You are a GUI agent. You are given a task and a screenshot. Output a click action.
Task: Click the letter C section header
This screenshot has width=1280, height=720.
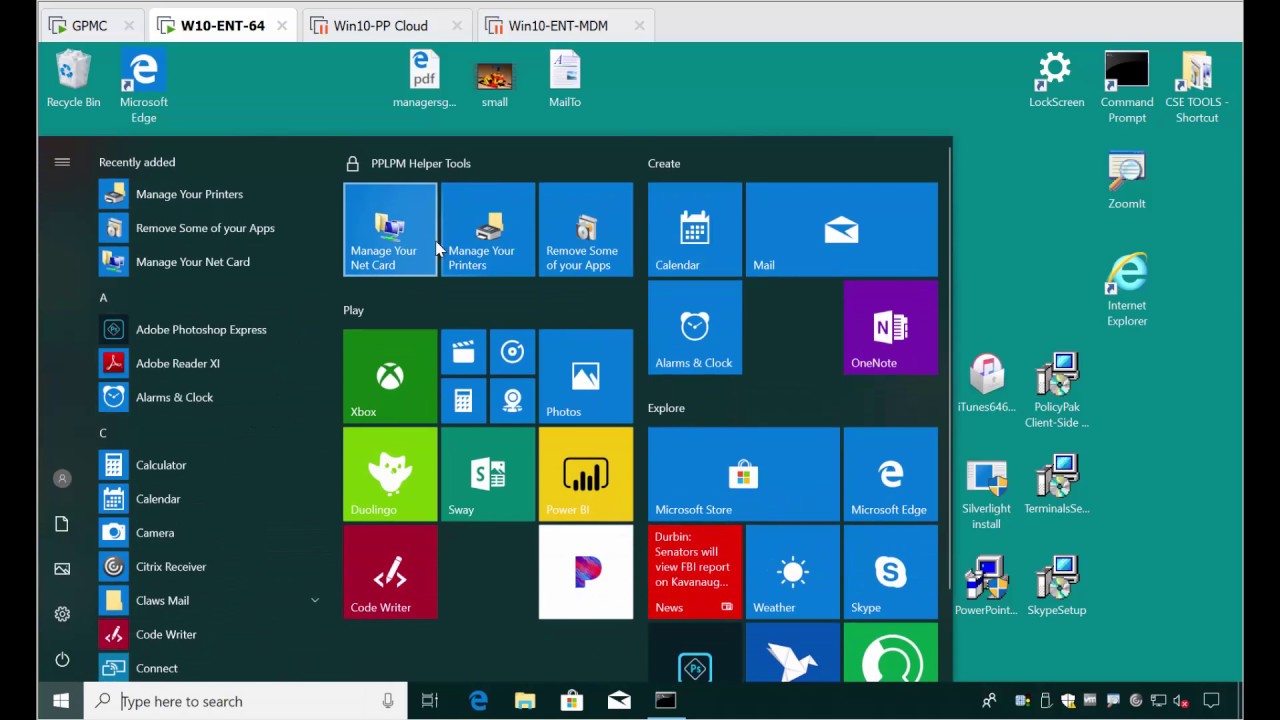pyautogui.click(x=103, y=433)
